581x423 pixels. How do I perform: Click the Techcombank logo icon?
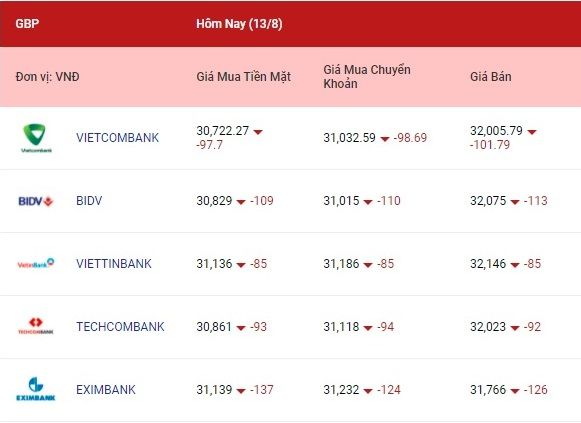click(36, 326)
